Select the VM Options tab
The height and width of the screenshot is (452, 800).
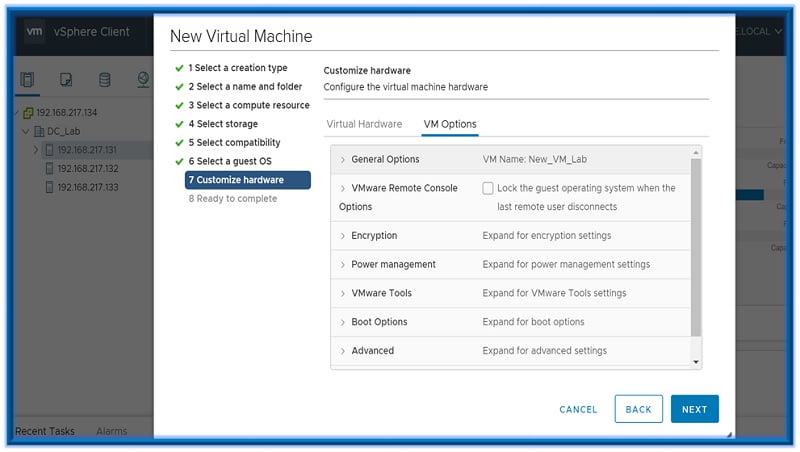coord(450,124)
